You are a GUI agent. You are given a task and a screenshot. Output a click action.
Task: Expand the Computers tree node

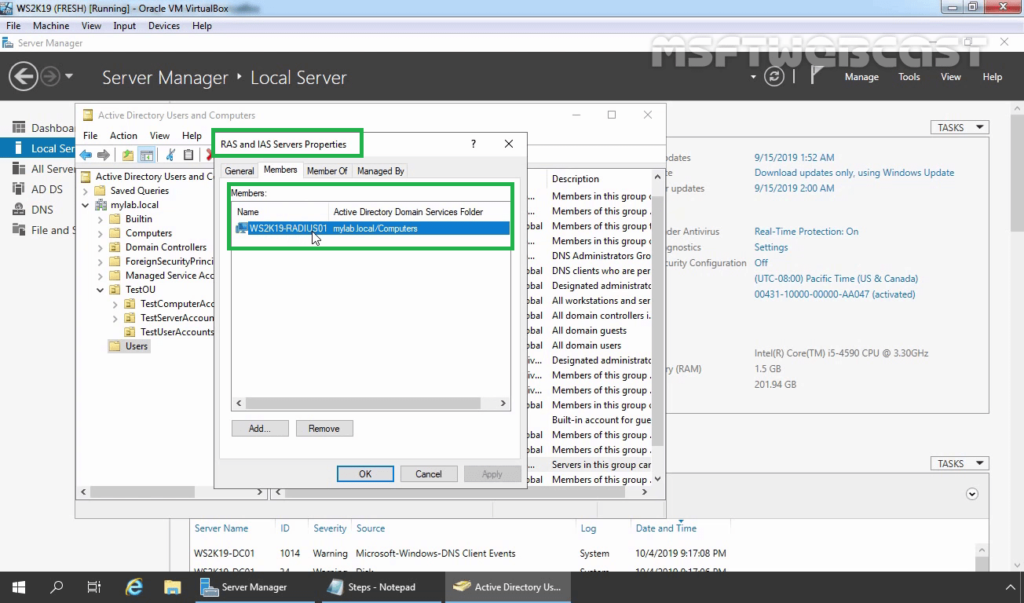[100, 233]
